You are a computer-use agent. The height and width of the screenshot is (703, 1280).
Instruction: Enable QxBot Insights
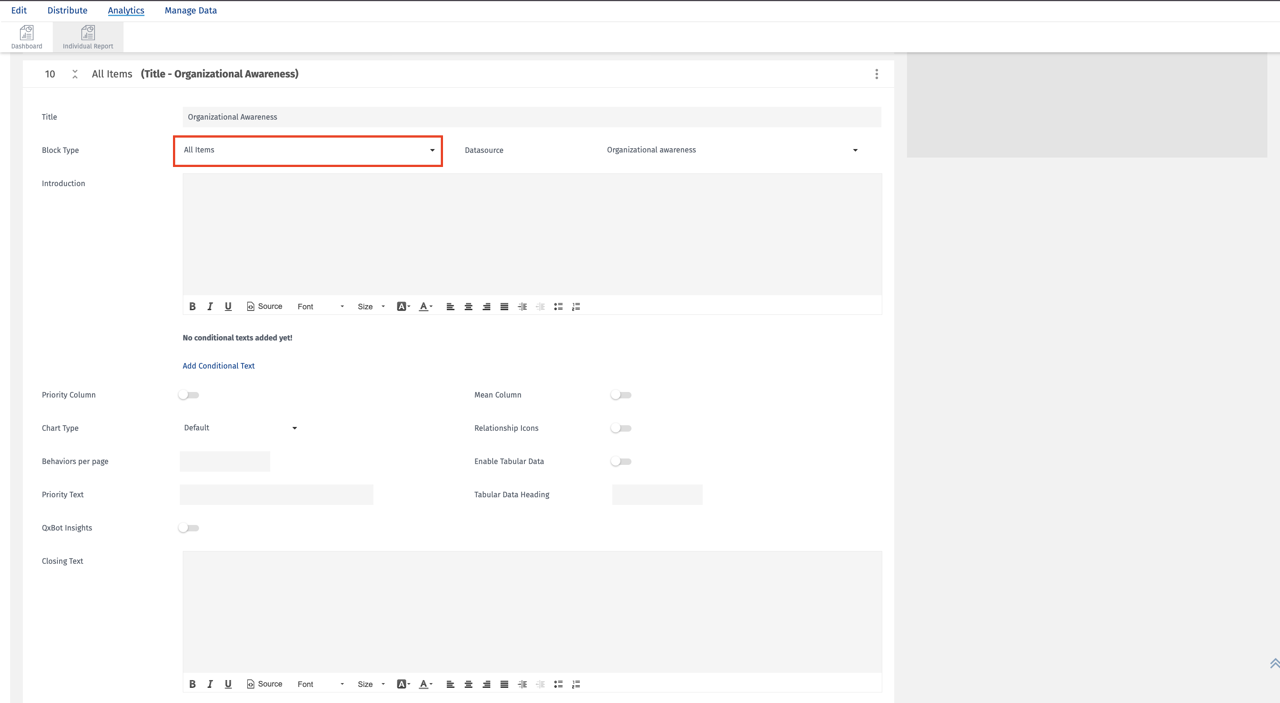coord(188,527)
